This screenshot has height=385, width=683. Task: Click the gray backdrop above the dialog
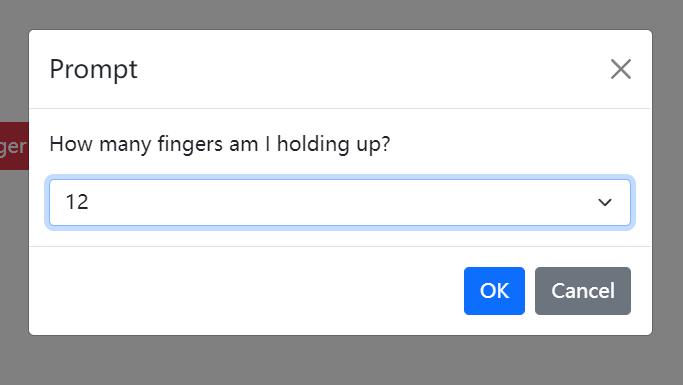coord(340,14)
